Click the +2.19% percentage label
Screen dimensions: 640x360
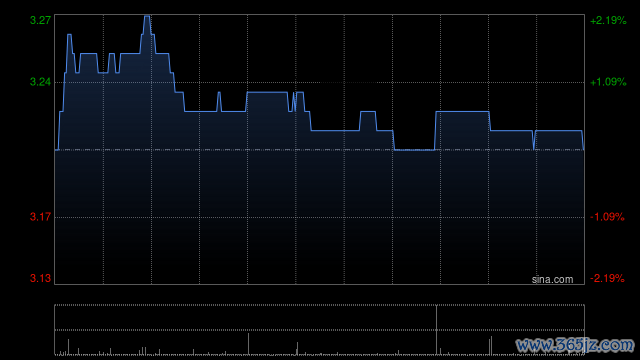(x=608, y=20)
